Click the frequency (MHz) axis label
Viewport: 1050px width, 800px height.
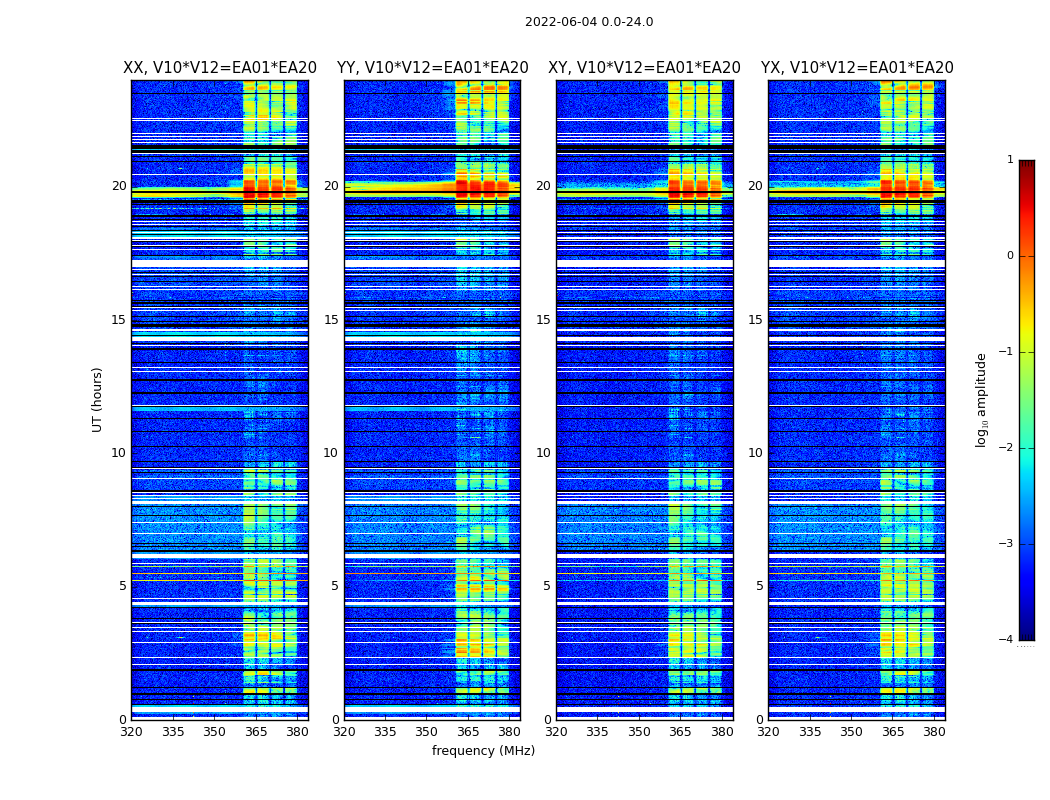pos(483,751)
